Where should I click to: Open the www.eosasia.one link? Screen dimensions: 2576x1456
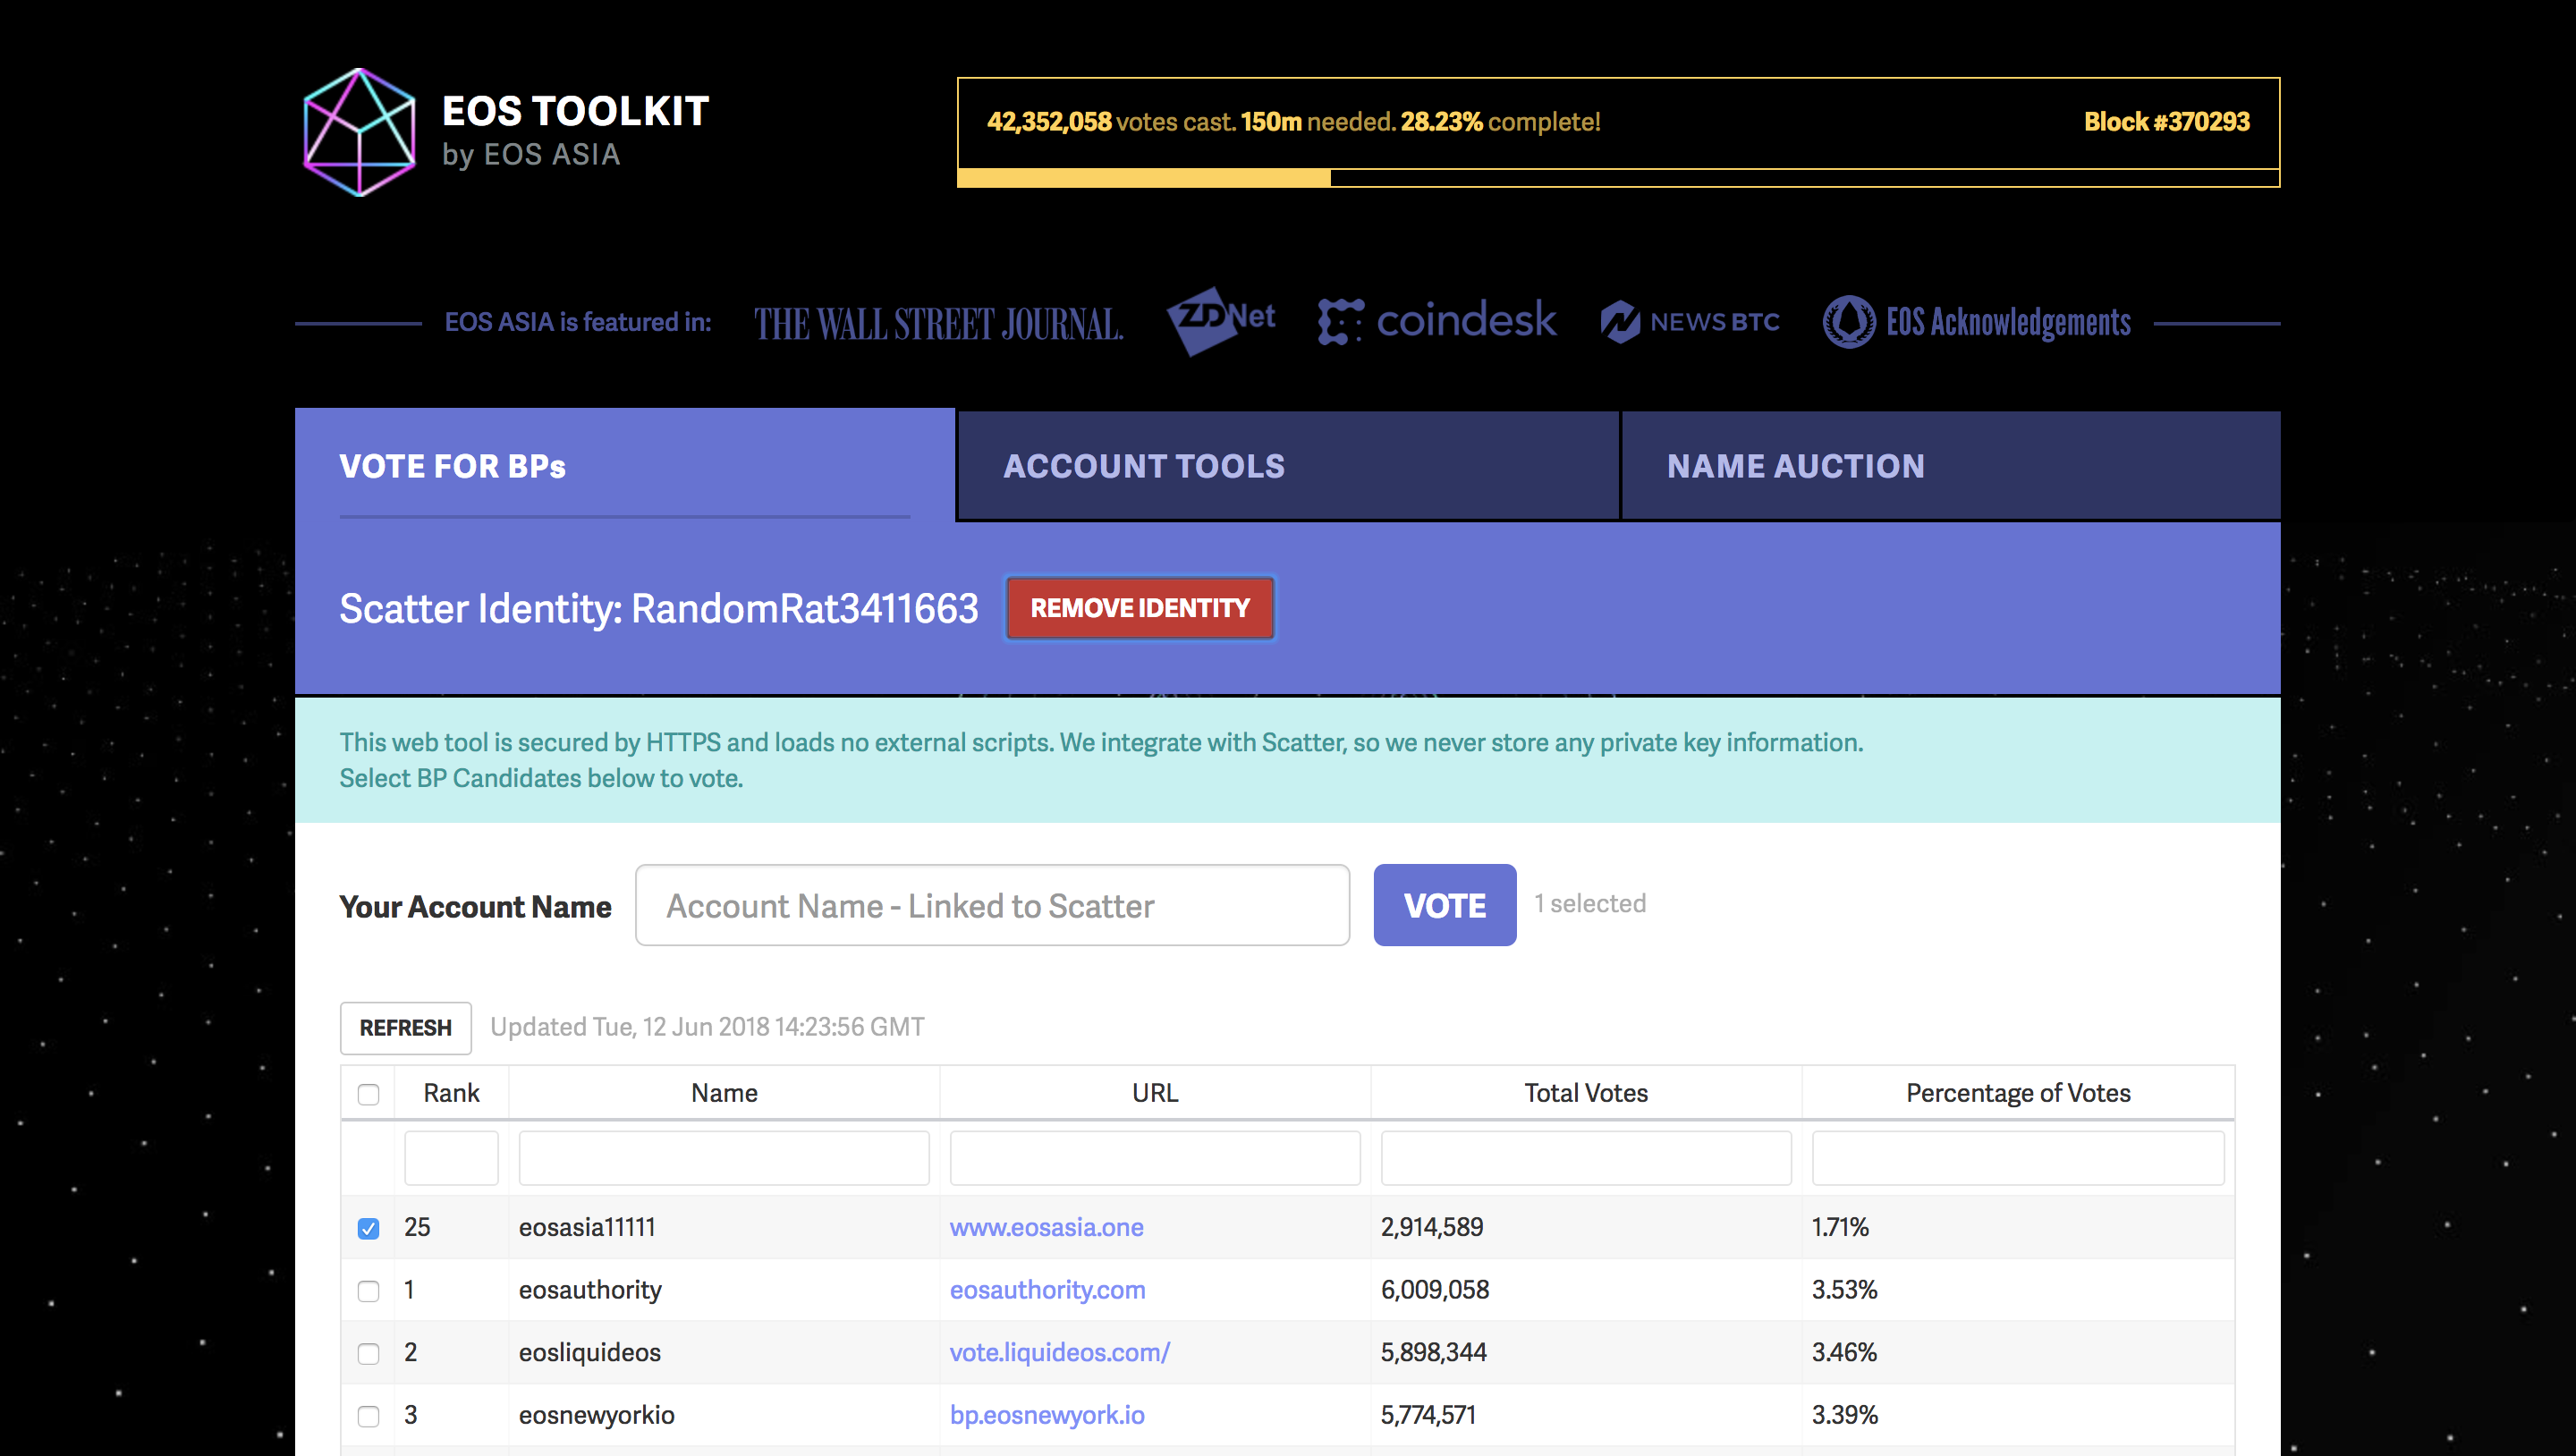(1046, 1227)
